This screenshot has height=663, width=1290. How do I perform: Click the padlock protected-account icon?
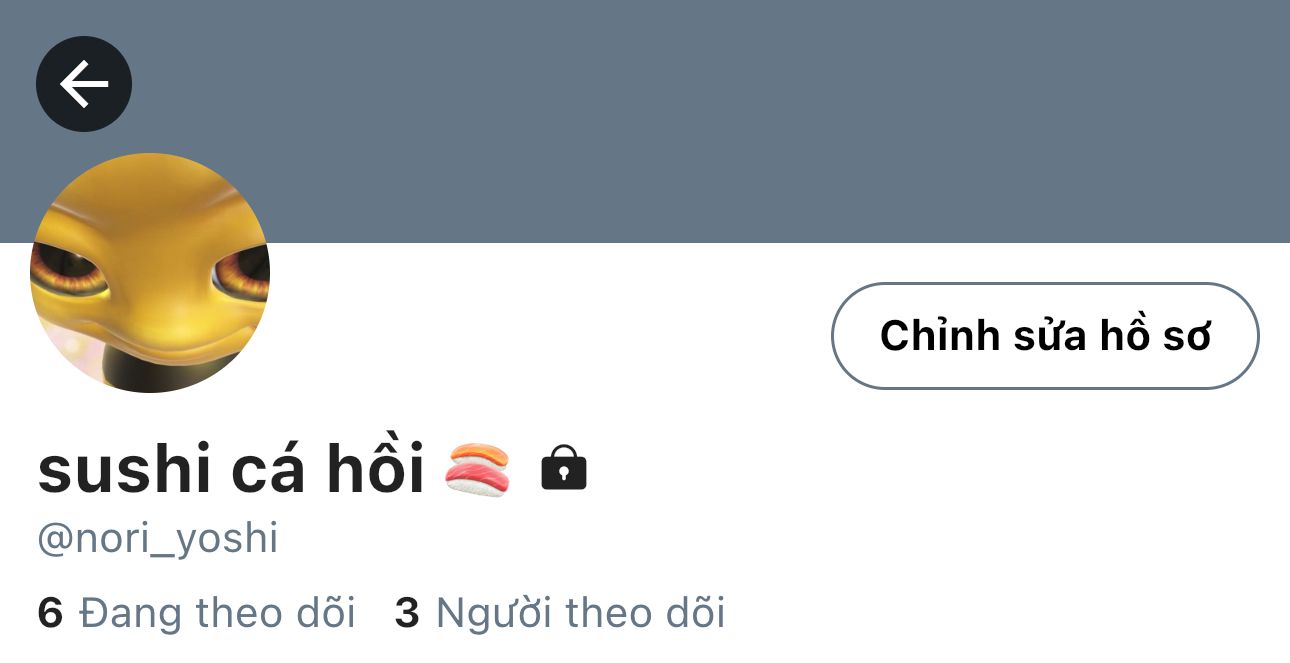[564, 468]
